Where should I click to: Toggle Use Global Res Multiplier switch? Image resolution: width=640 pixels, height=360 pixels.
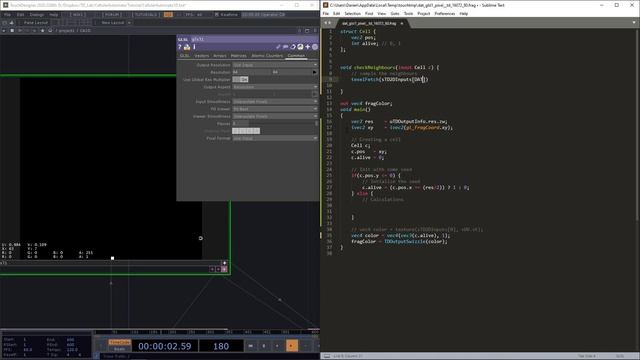(240, 79)
